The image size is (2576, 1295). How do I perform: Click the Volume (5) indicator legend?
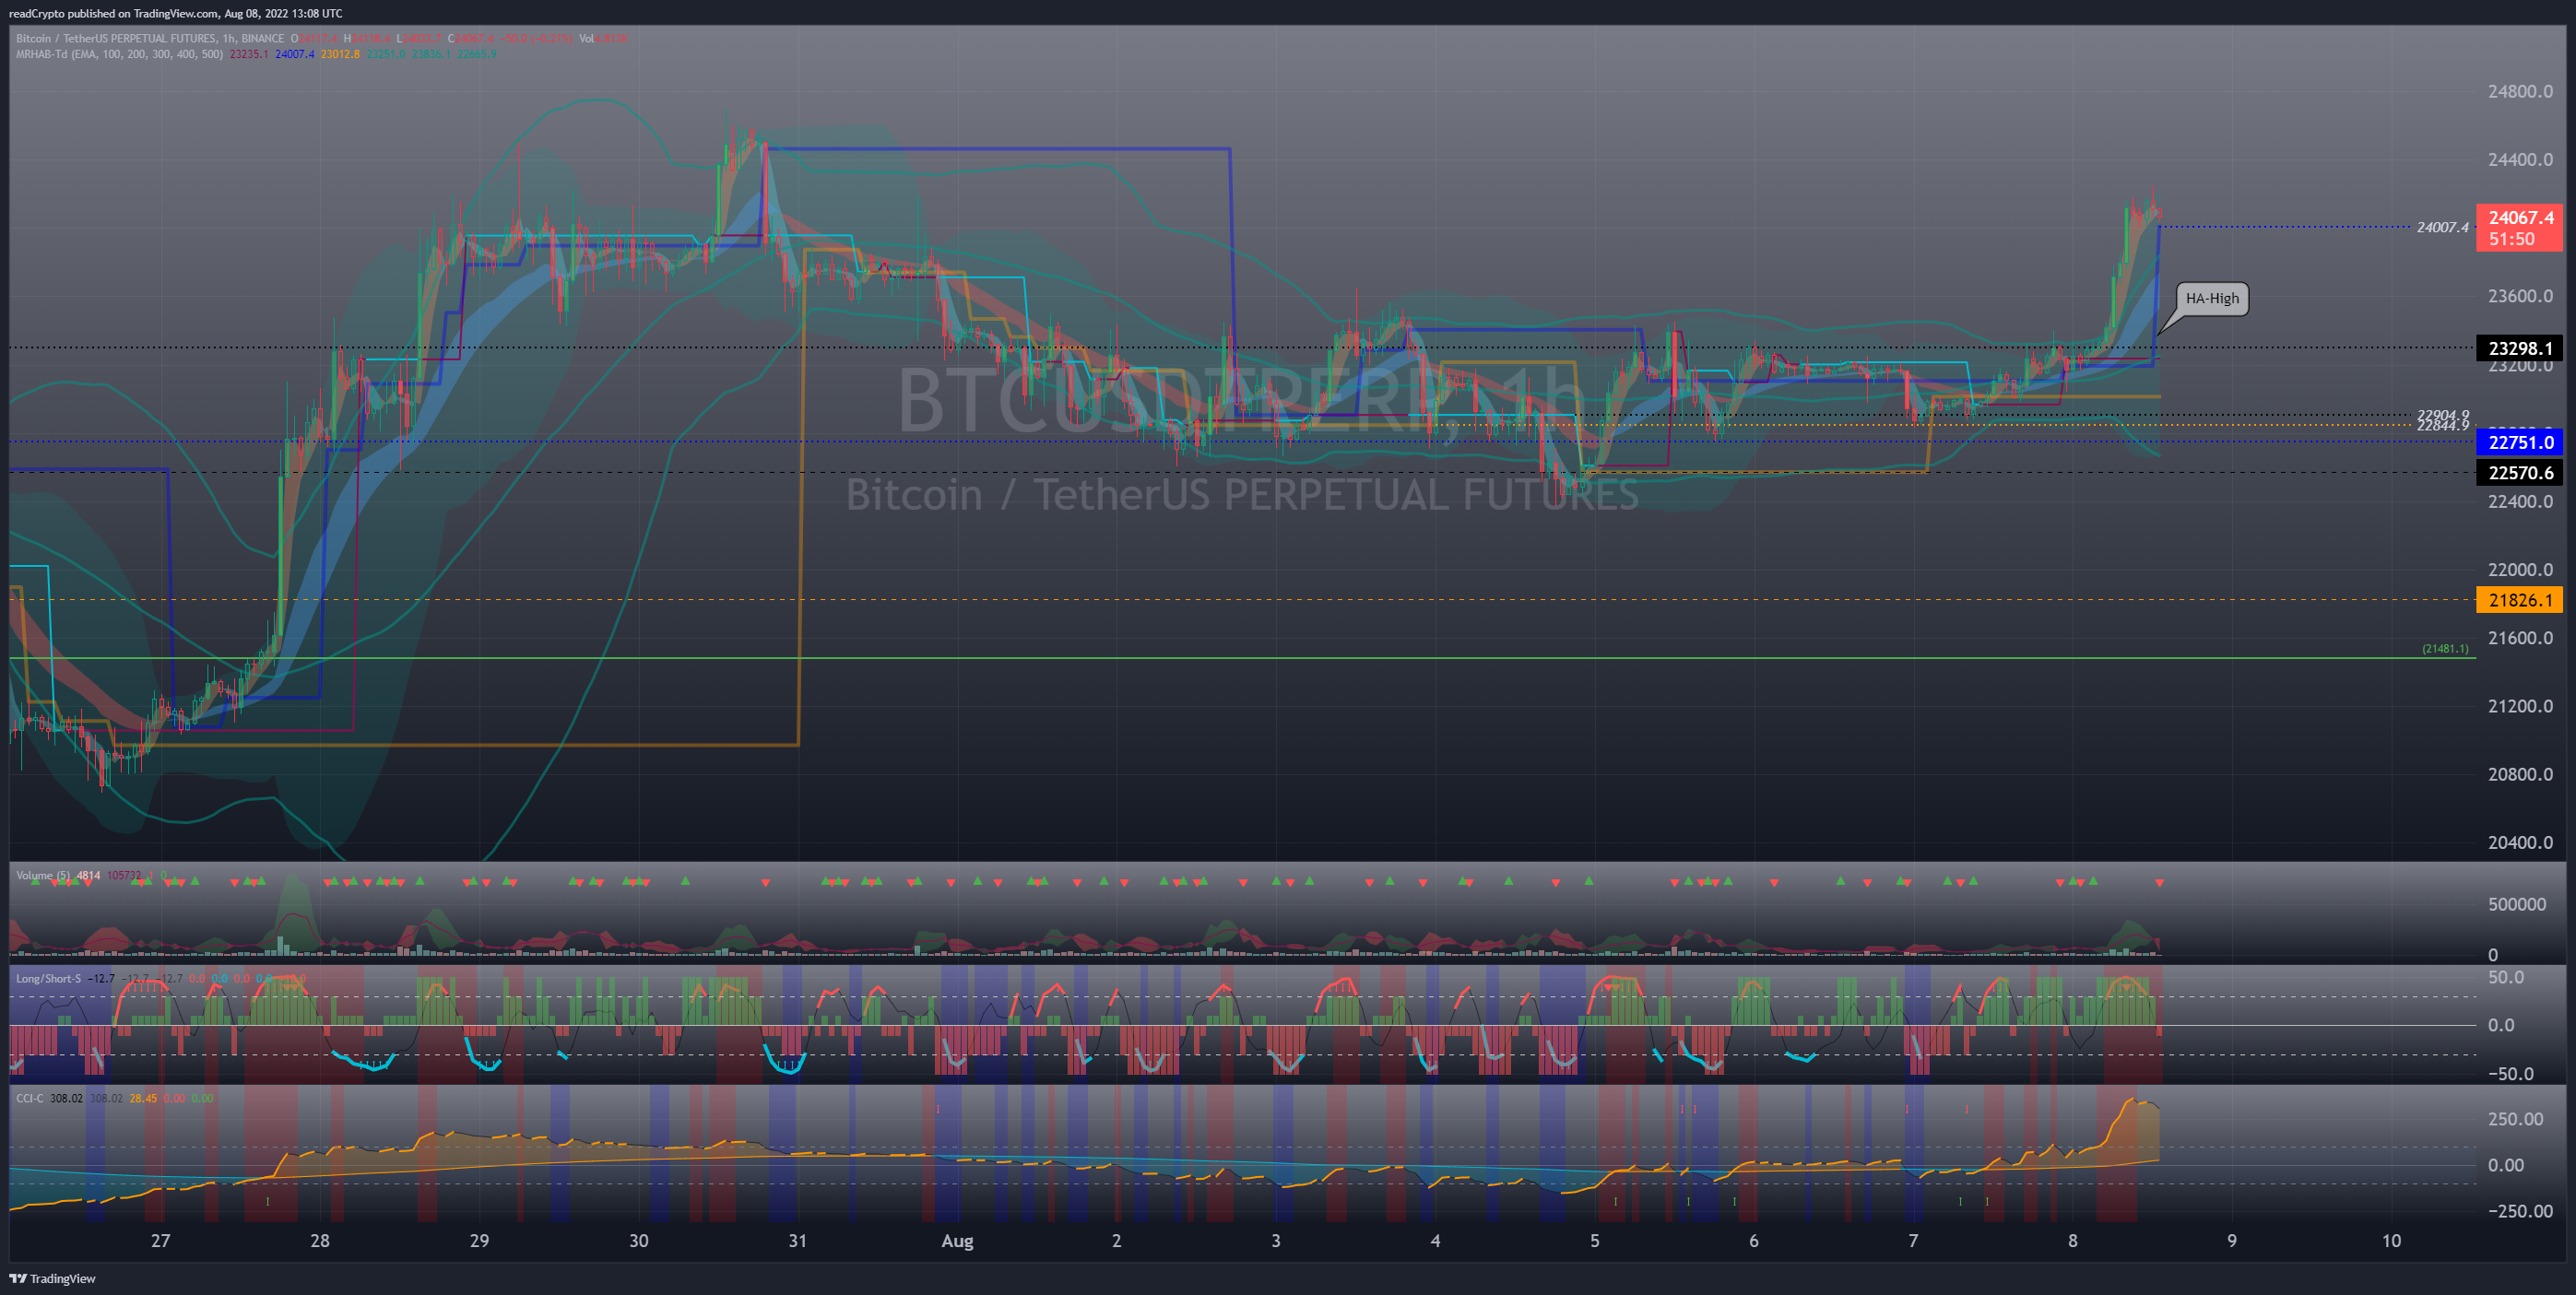point(43,875)
